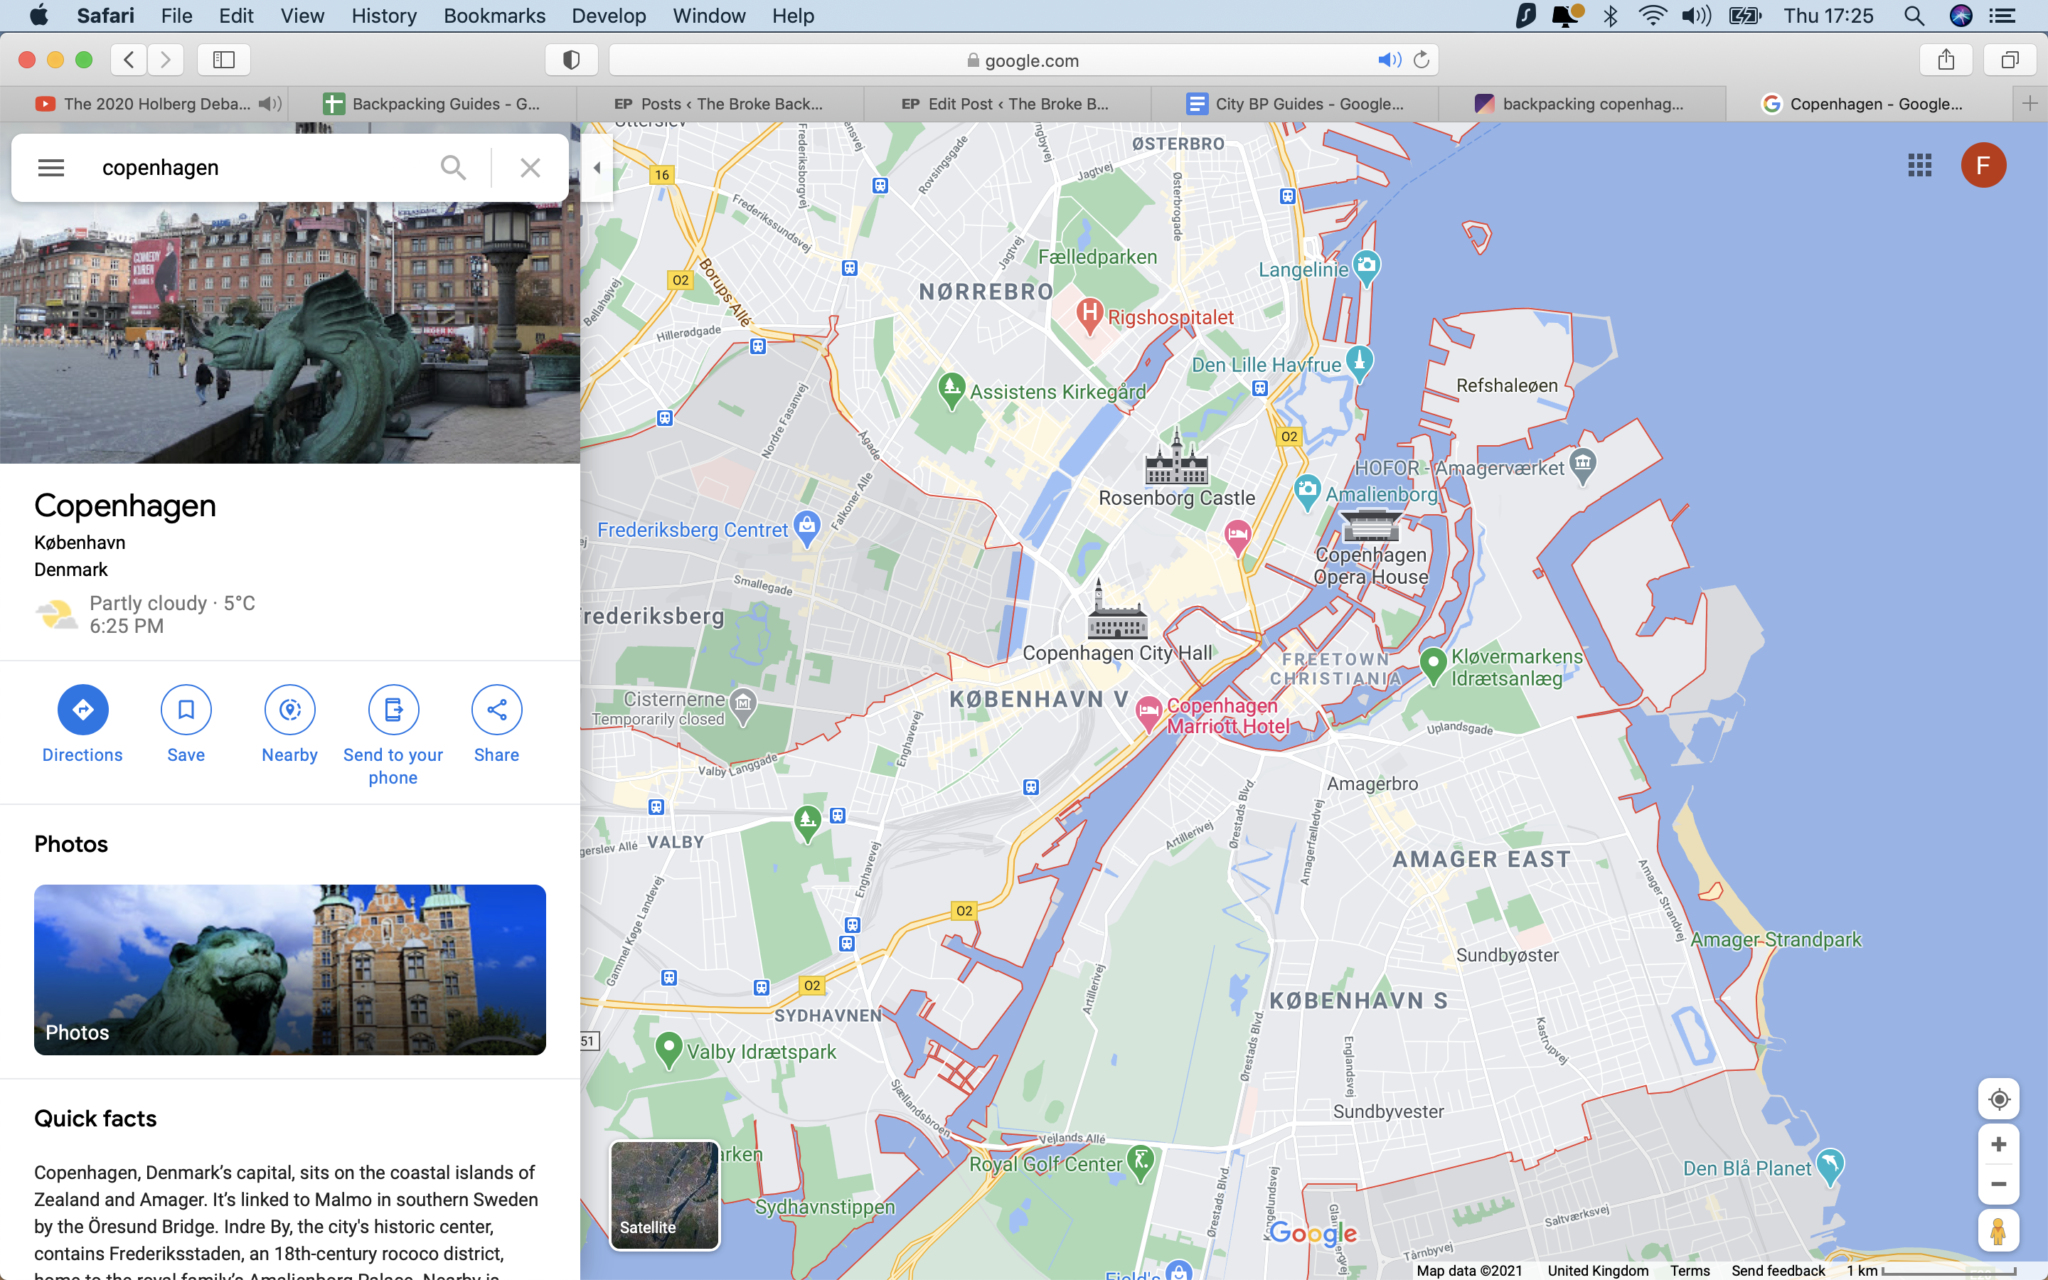2048x1280 pixels.
Task: Search Nearby Copenhagen
Action: pos(290,710)
